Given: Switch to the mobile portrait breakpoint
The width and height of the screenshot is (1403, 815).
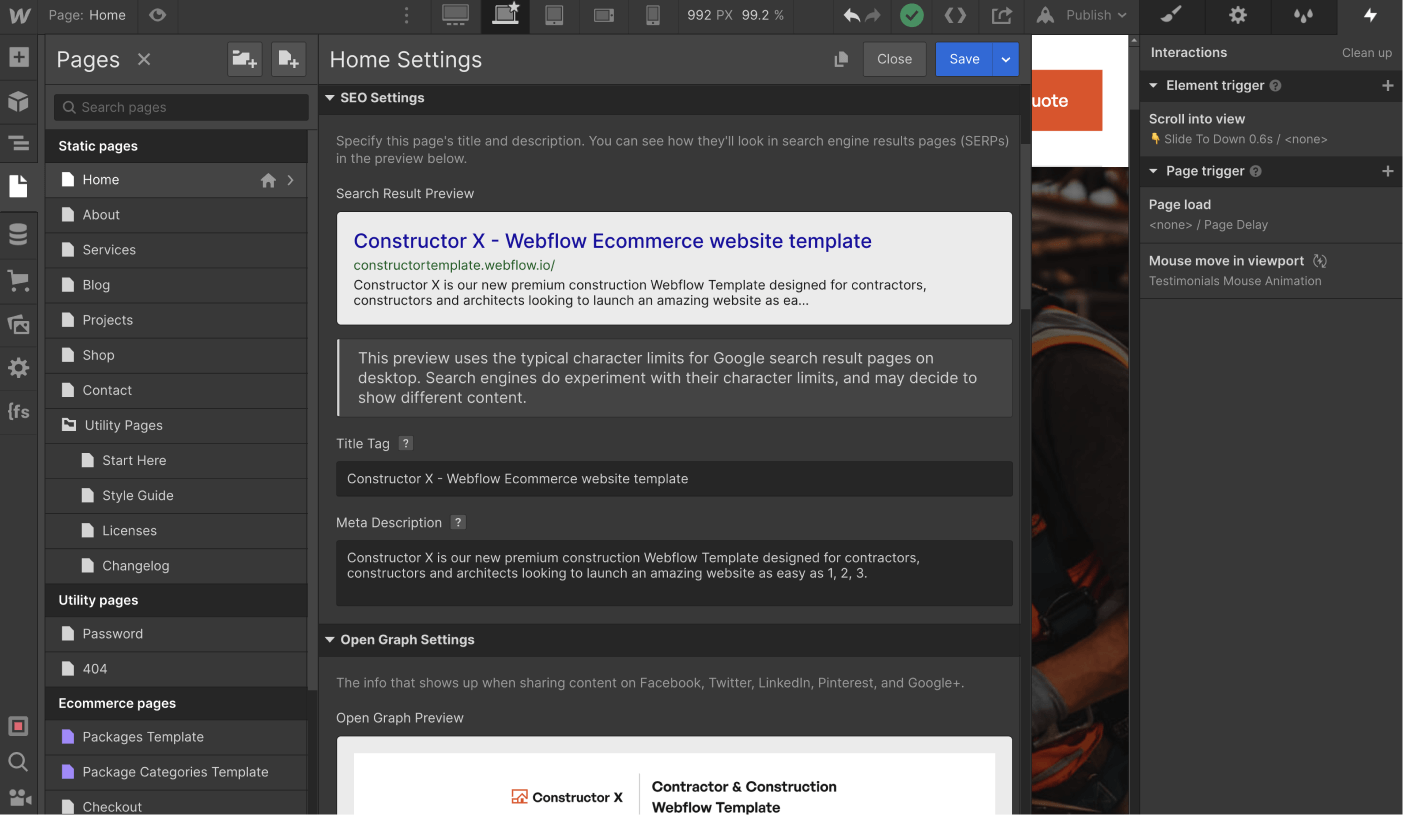Looking at the screenshot, I should point(653,16).
